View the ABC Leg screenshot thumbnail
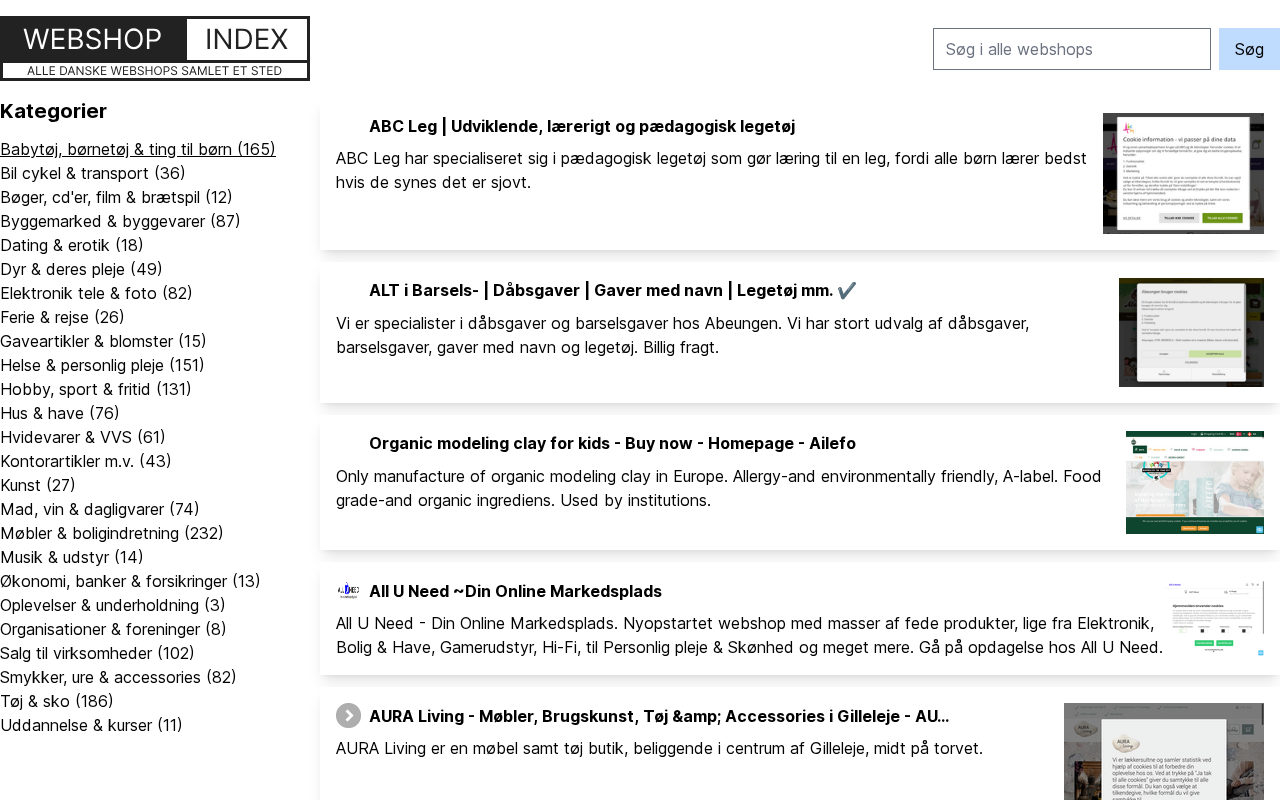 pyautogui.click(x=1183, y=173)
